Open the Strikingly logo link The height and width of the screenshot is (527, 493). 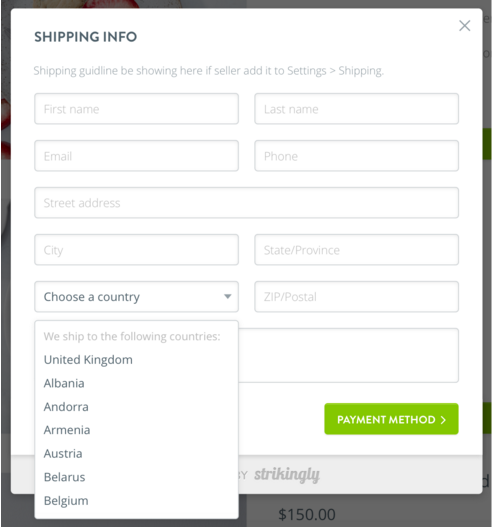click(x=287, y=475)
